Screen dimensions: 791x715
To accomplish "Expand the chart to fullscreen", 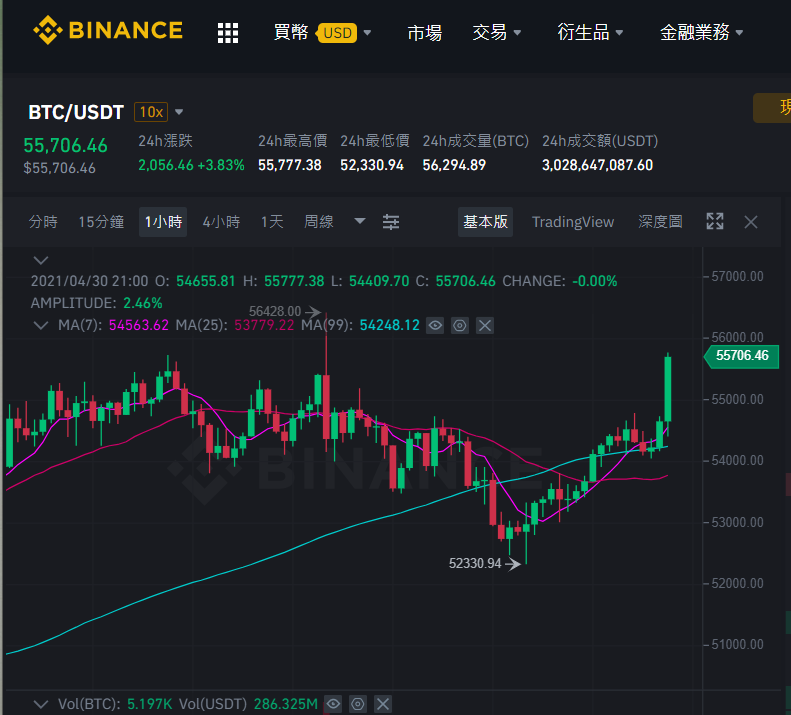I will [x=715, y=222].
